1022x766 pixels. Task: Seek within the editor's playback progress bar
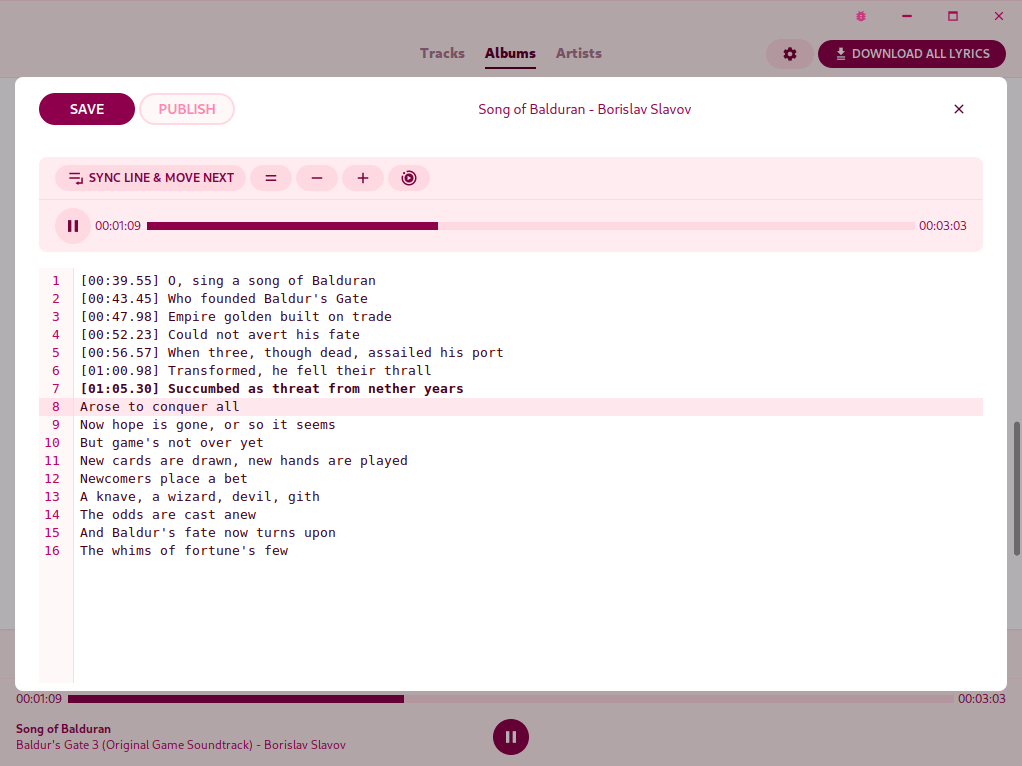point(530,226)
